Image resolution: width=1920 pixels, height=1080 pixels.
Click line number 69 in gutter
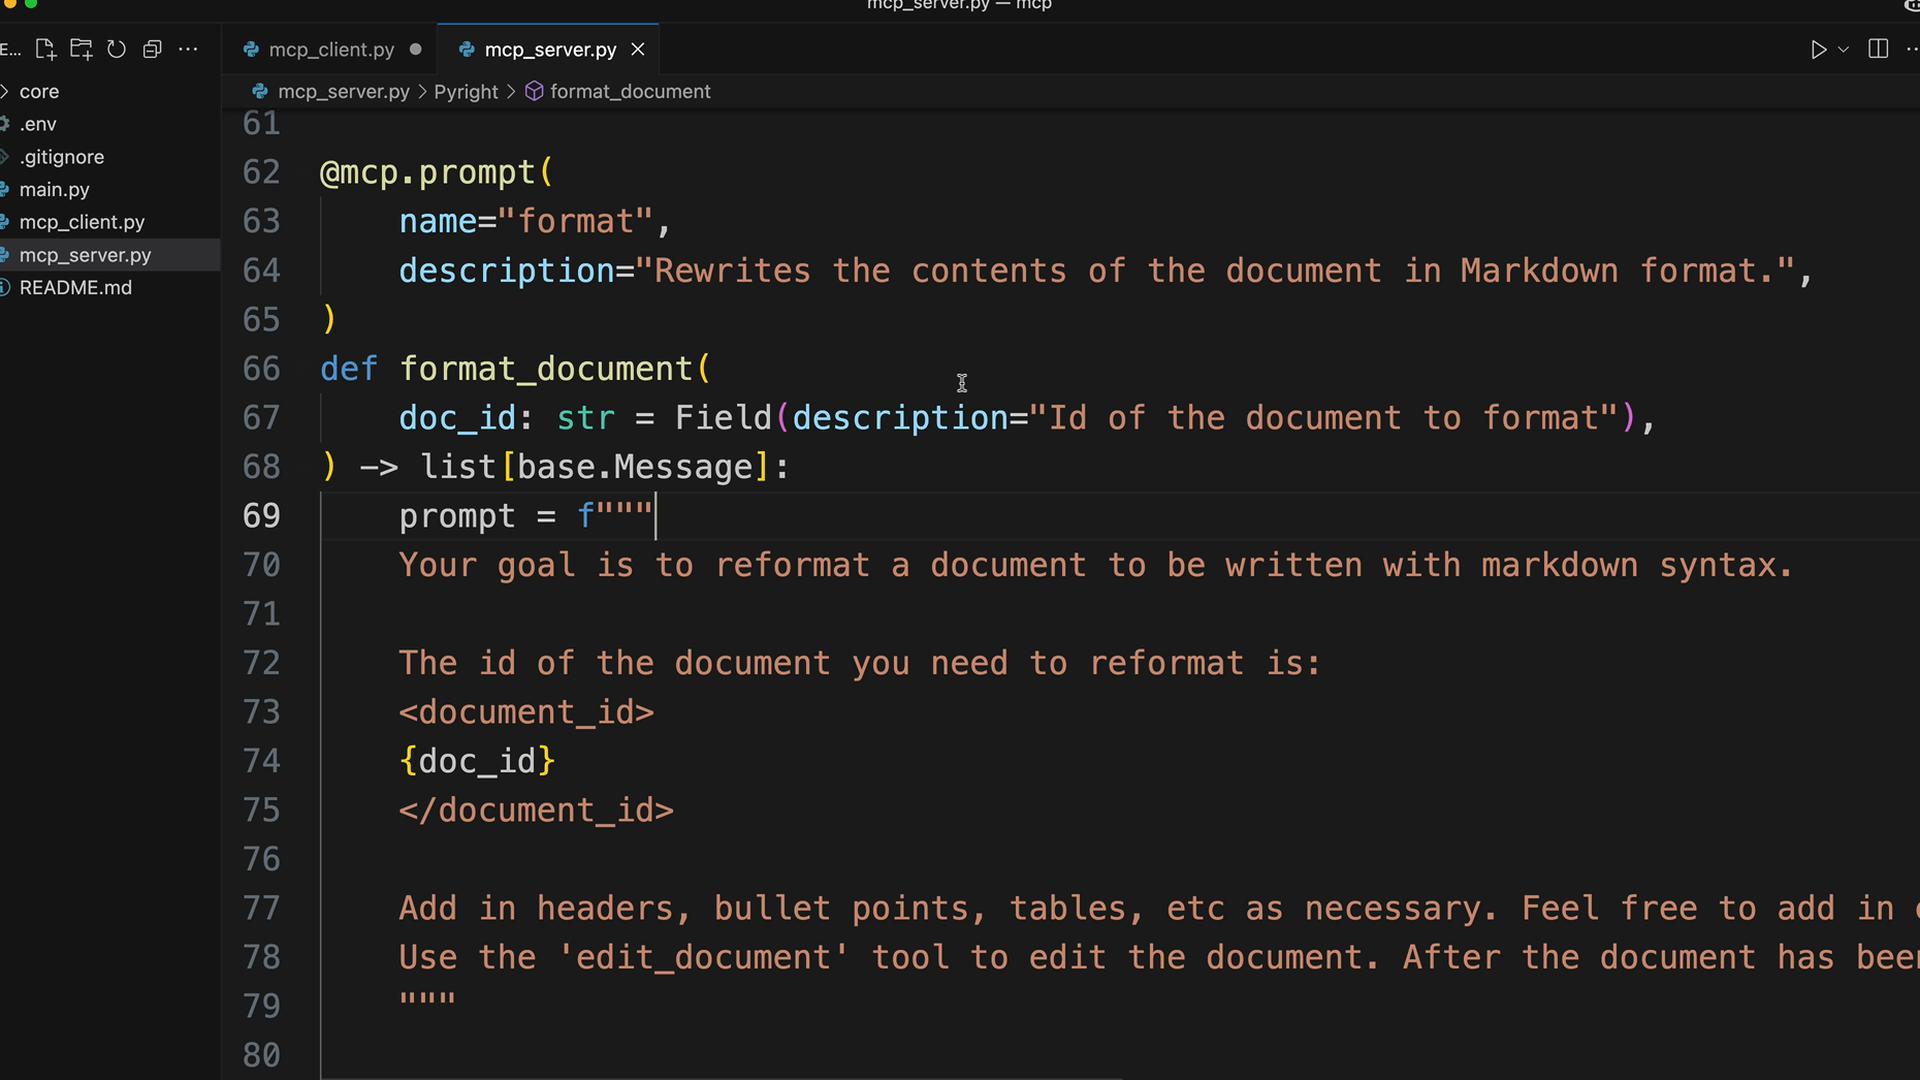261,515
